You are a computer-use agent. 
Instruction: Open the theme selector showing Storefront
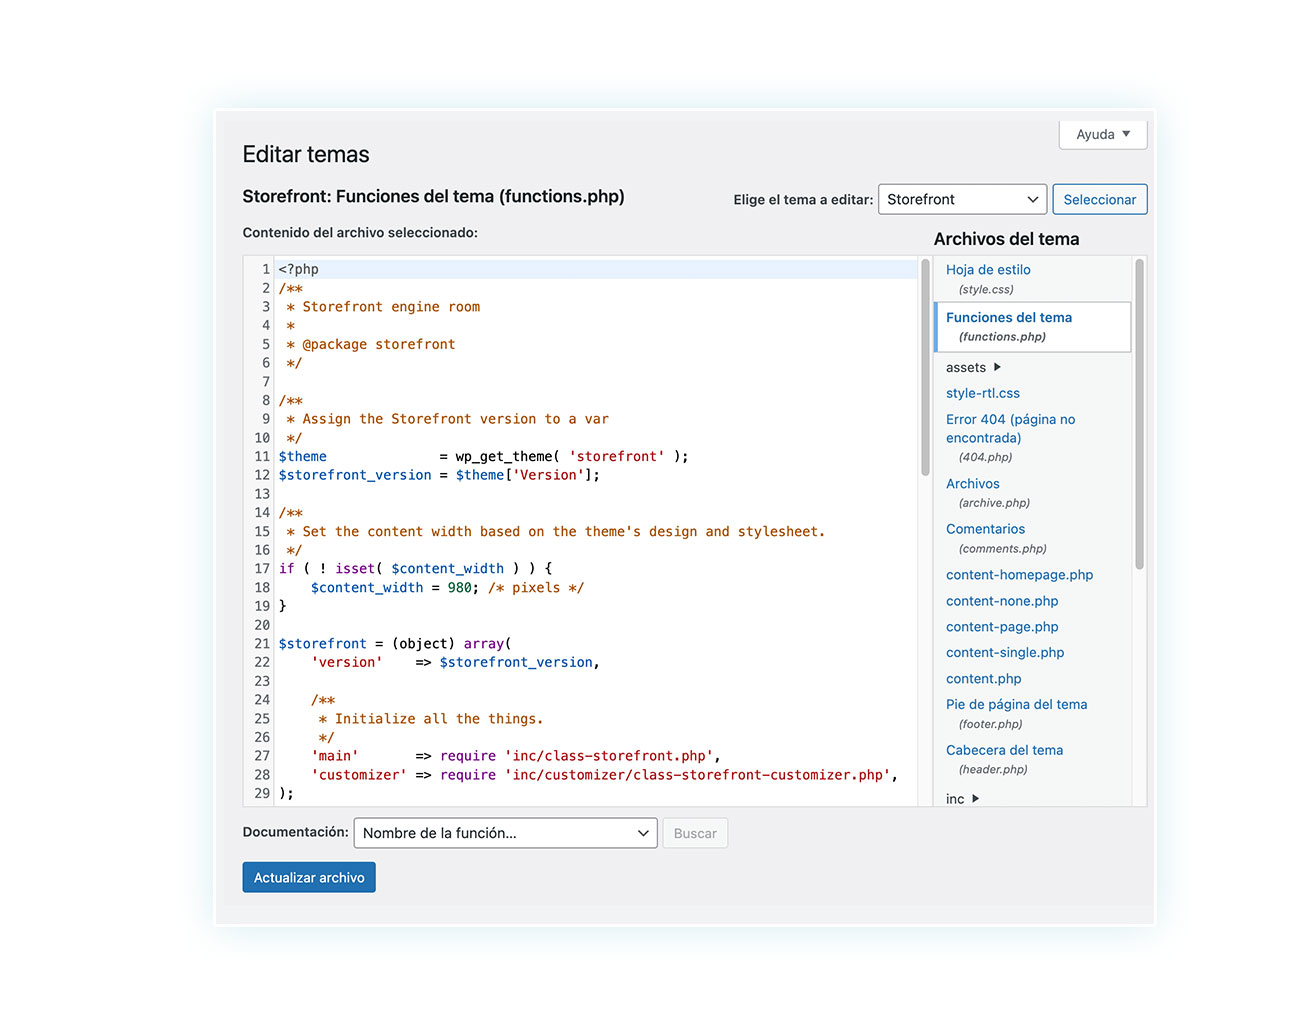pyautogui.click(x=962, y=199)
